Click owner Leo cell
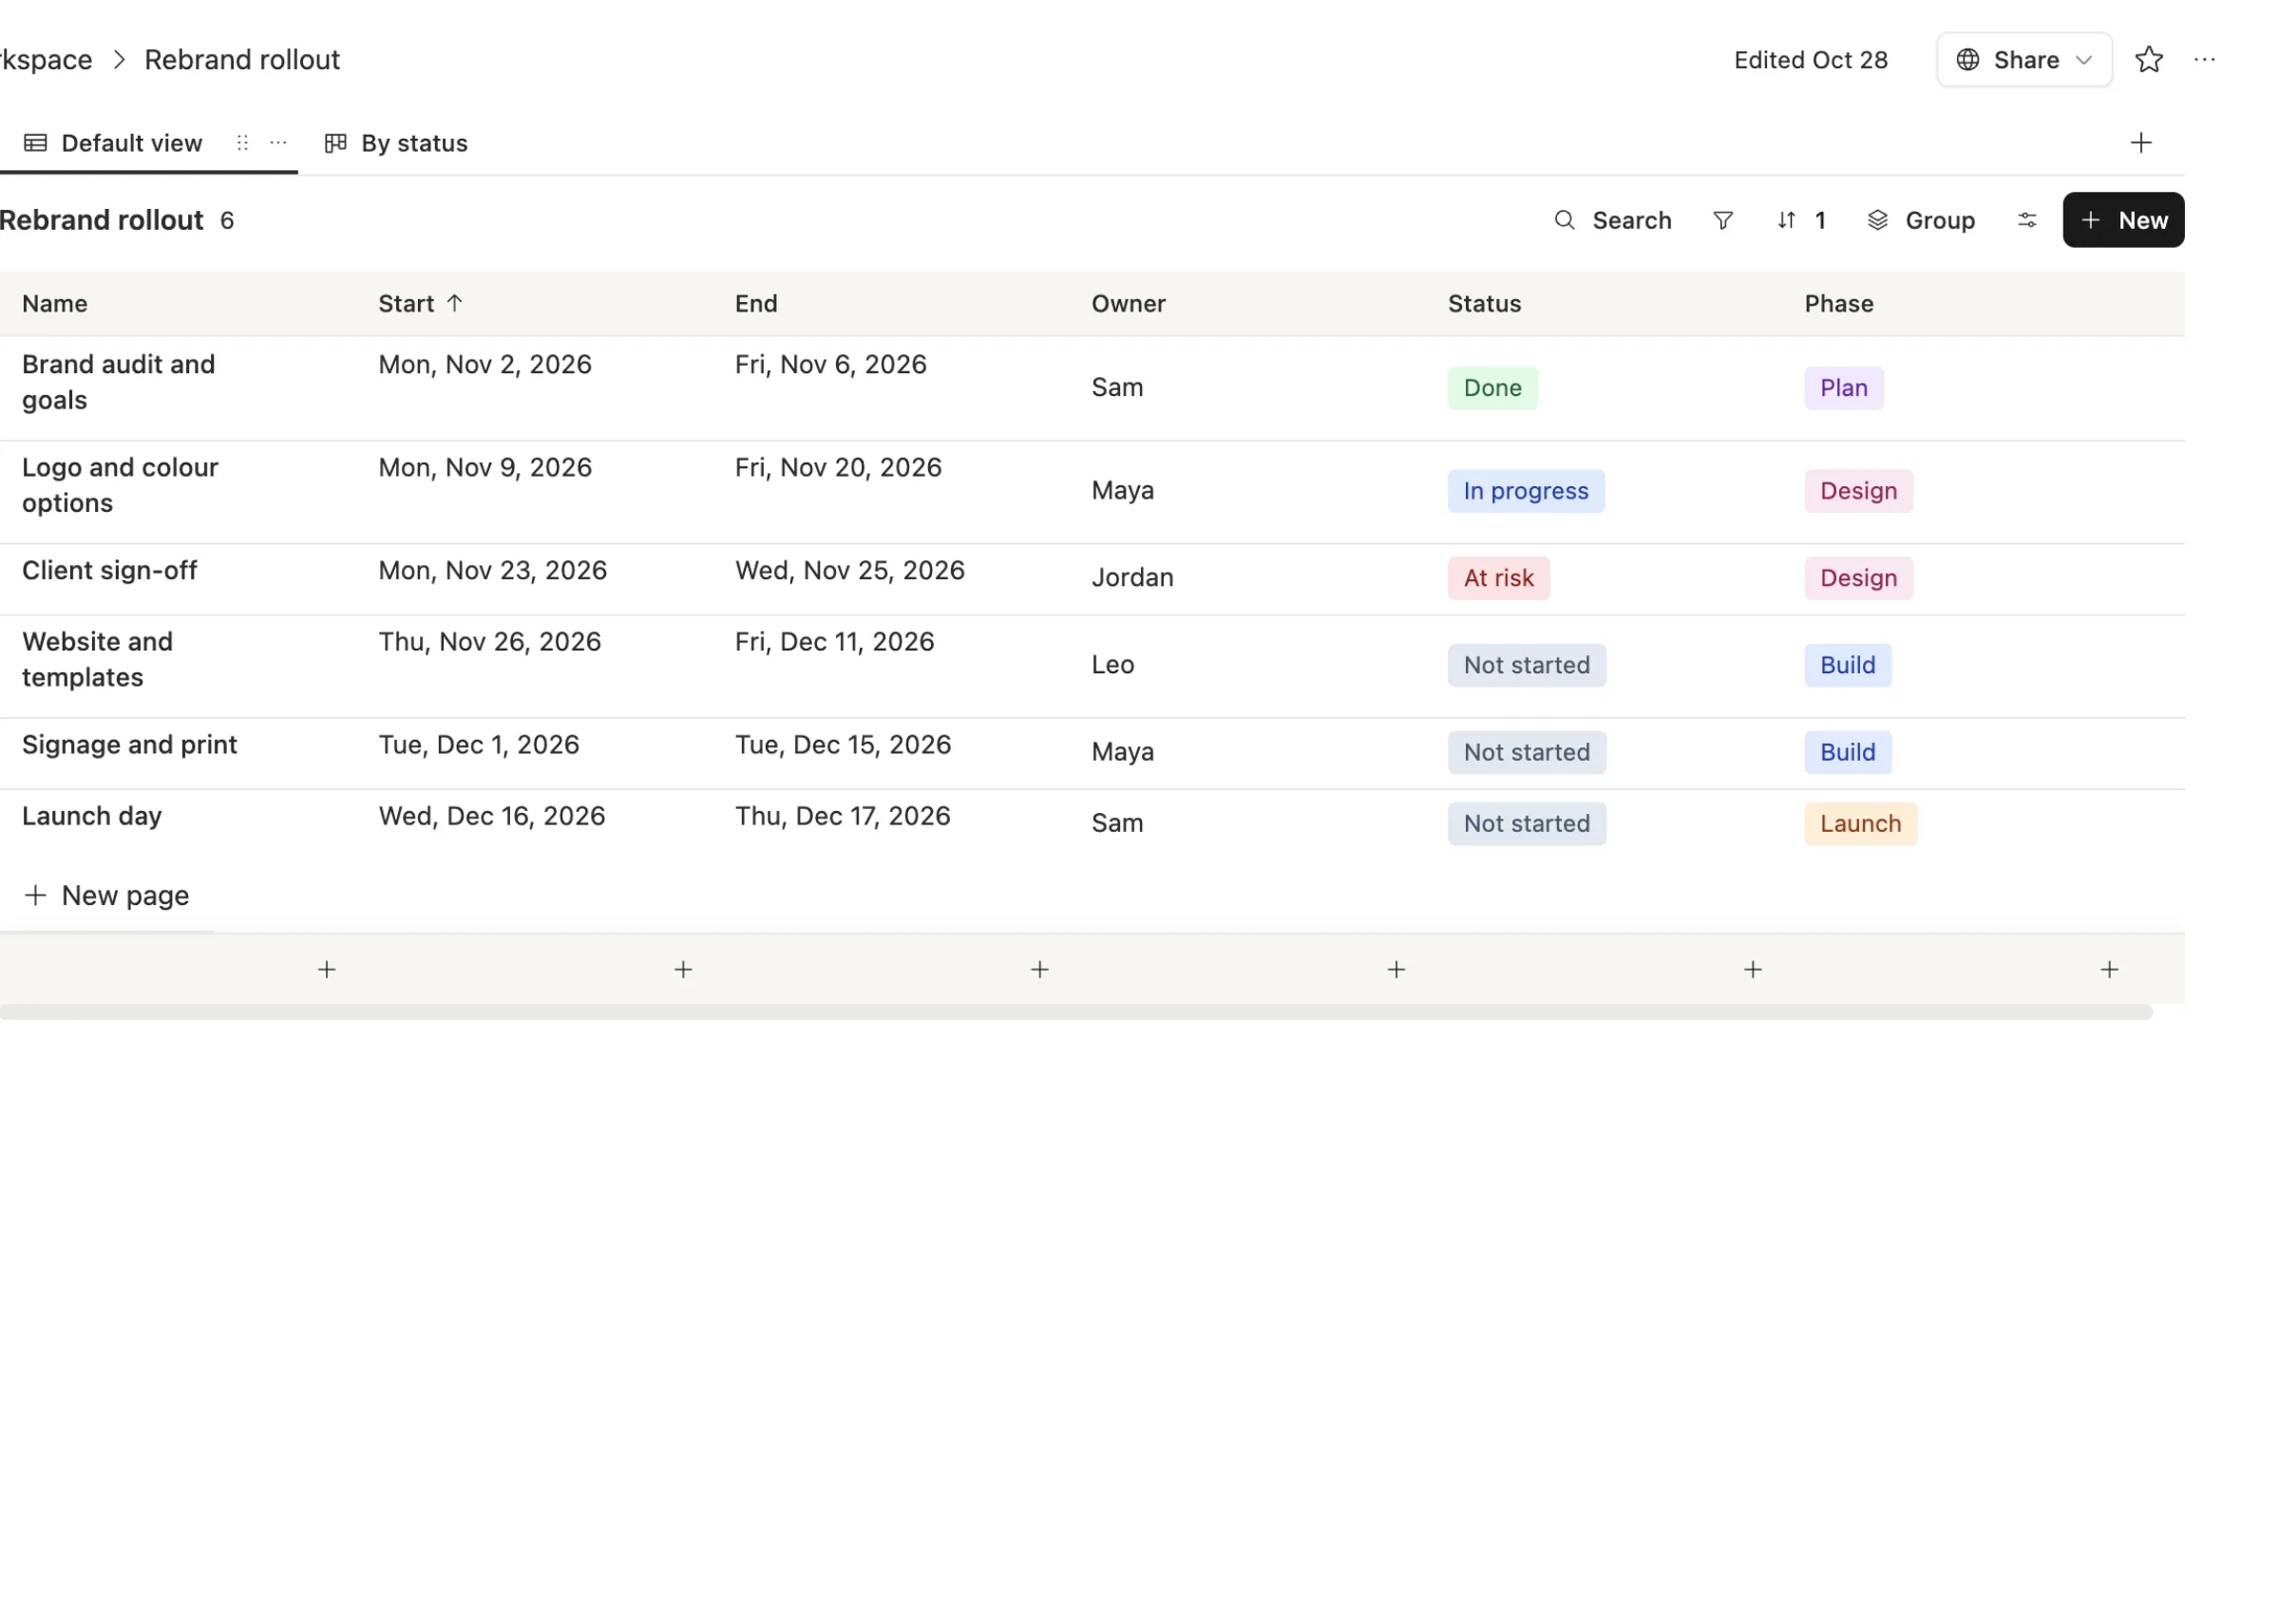2280x1624 pixels. 1112,665
